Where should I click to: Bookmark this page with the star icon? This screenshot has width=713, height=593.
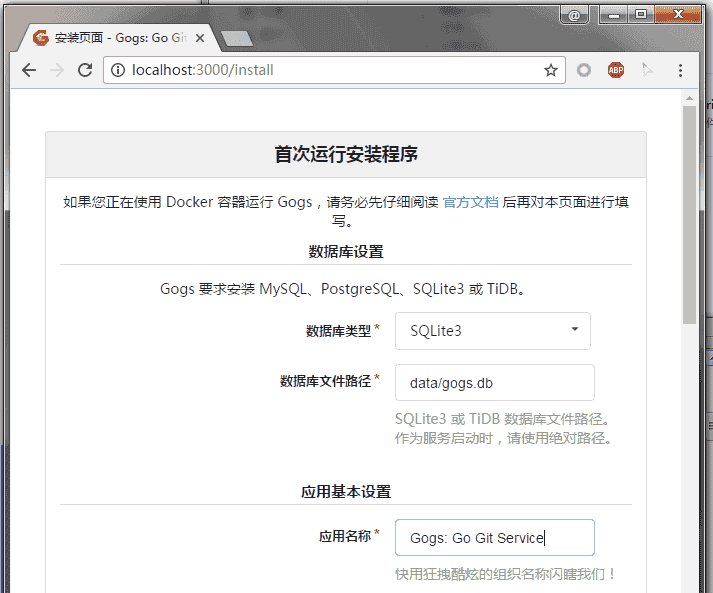[x=551, y=70]
